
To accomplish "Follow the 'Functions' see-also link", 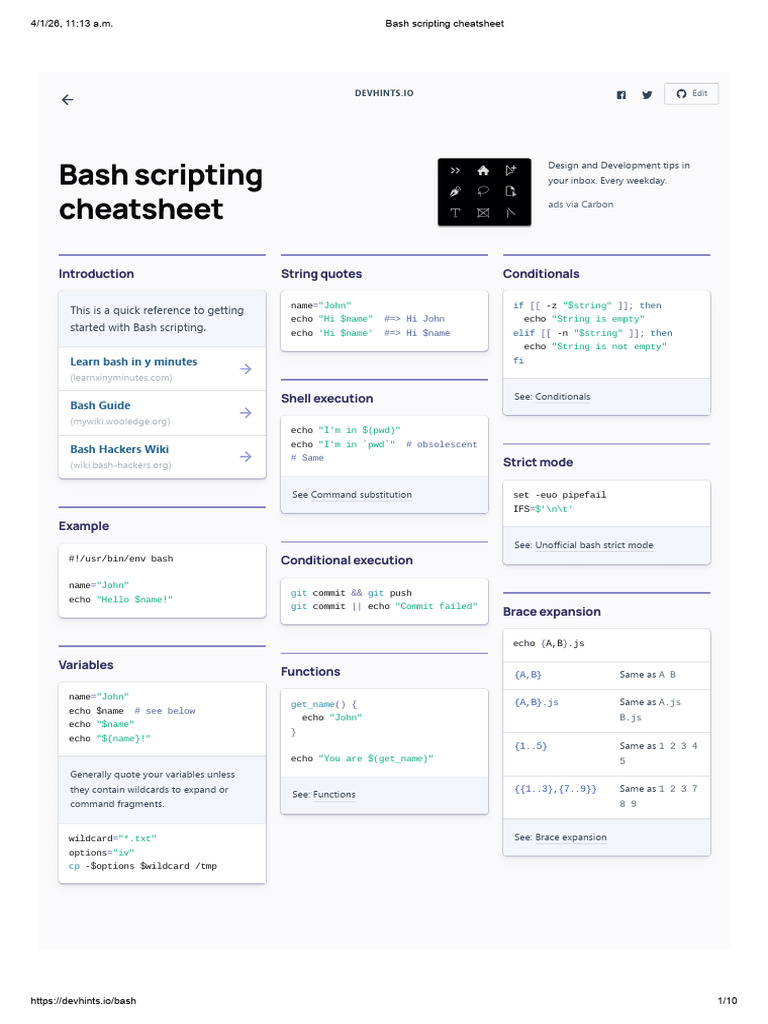I will [334, 794].
